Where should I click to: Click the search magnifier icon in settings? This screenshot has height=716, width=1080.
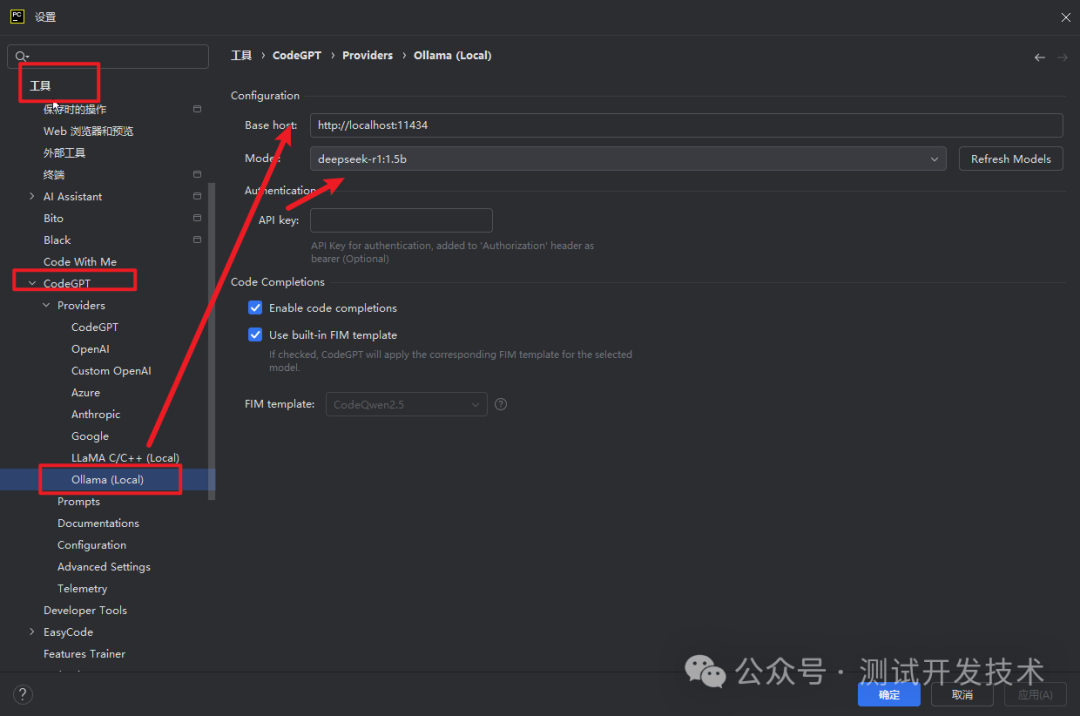(x=21, y=56)
